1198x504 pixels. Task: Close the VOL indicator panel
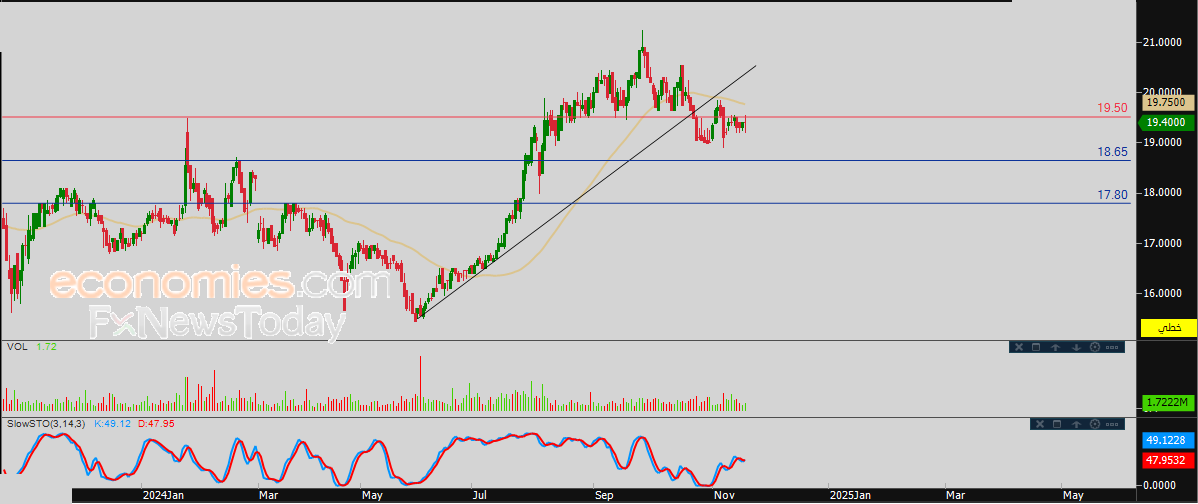tap(1019, 347)
